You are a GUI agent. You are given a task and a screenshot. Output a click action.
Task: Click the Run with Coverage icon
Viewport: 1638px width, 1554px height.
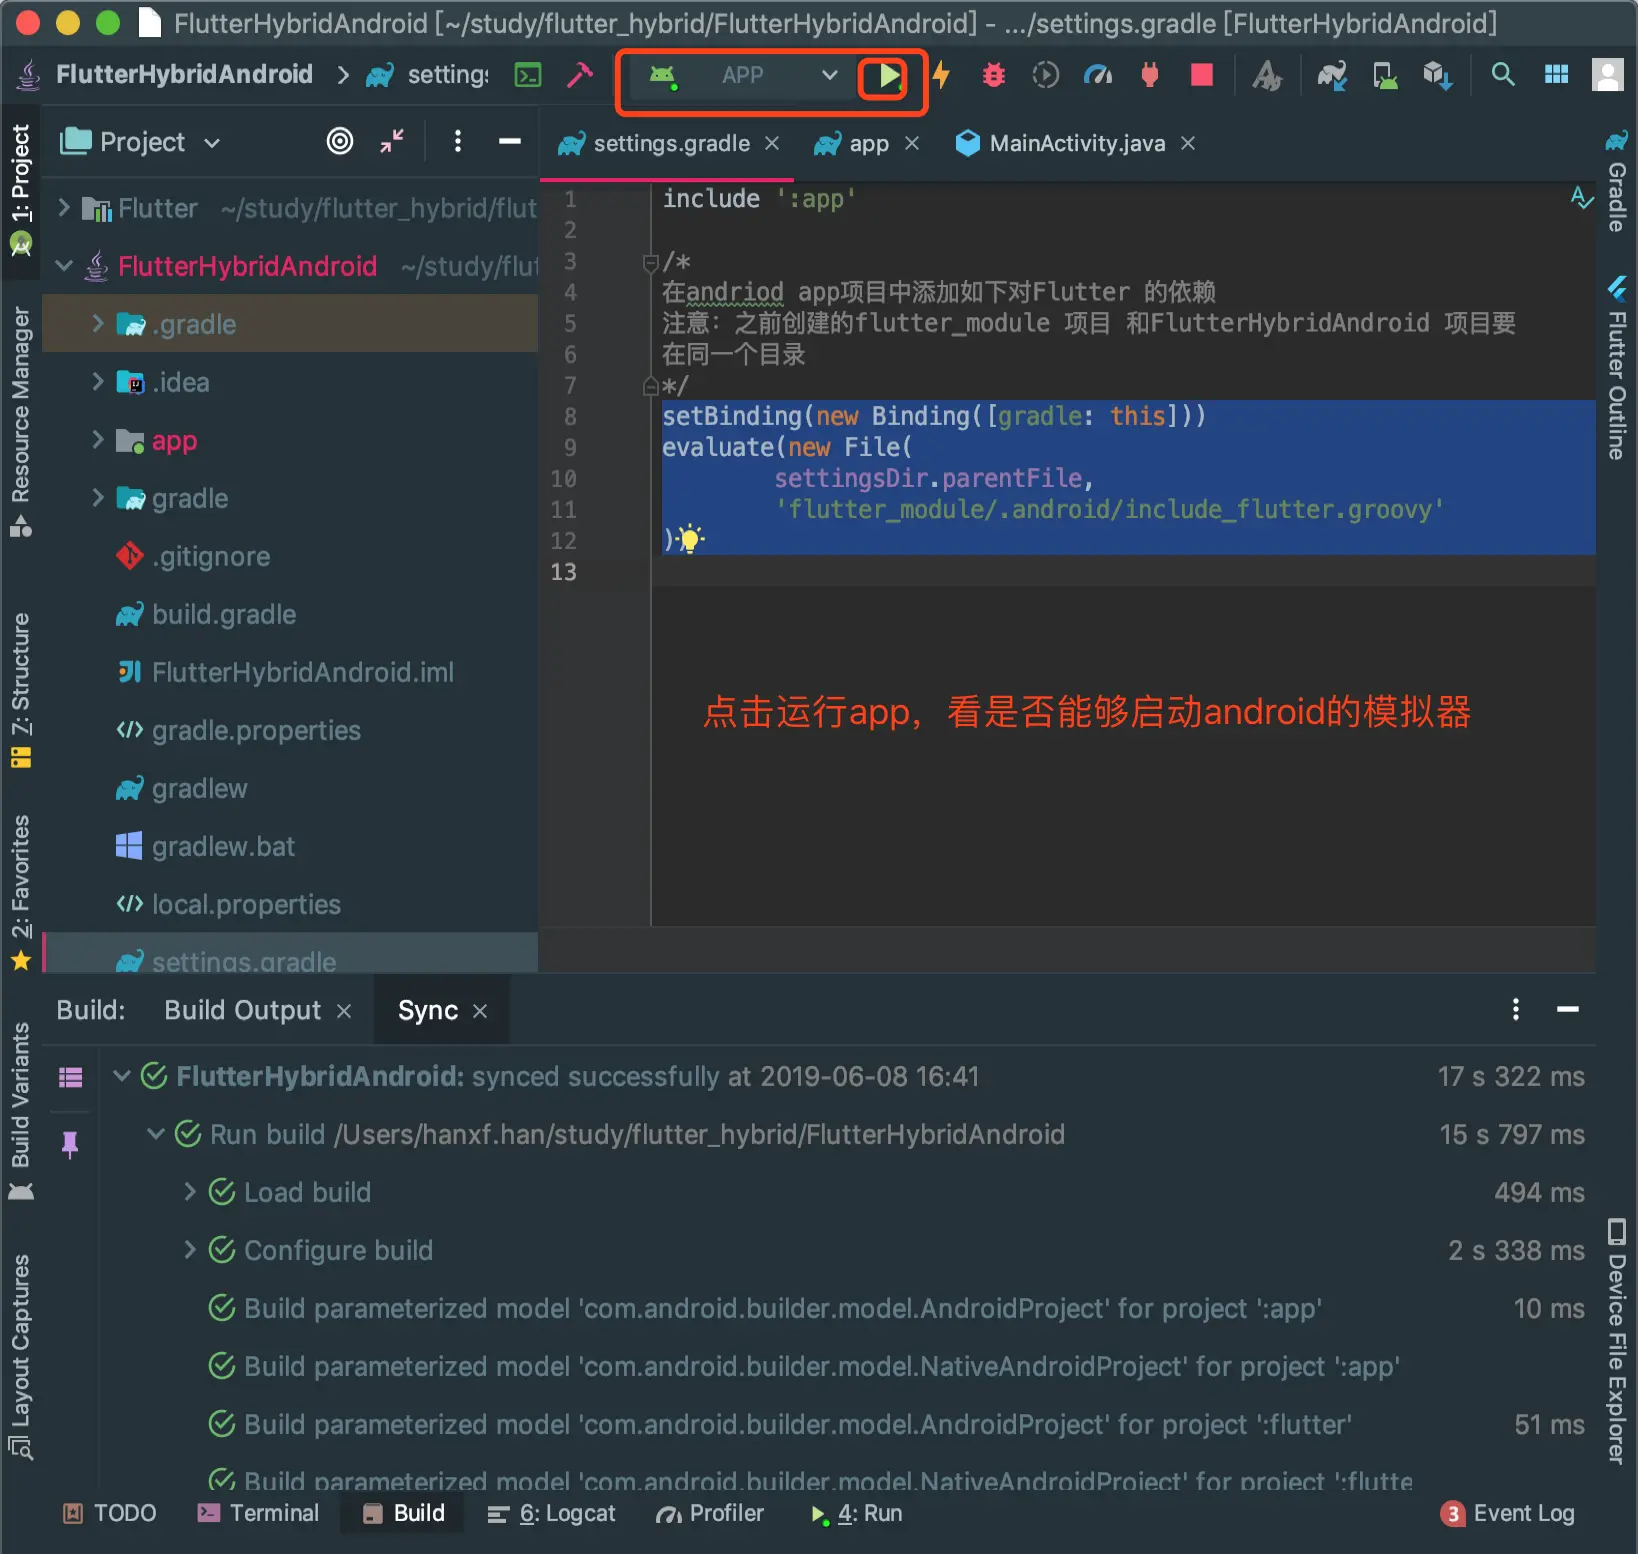[1045, 75]
